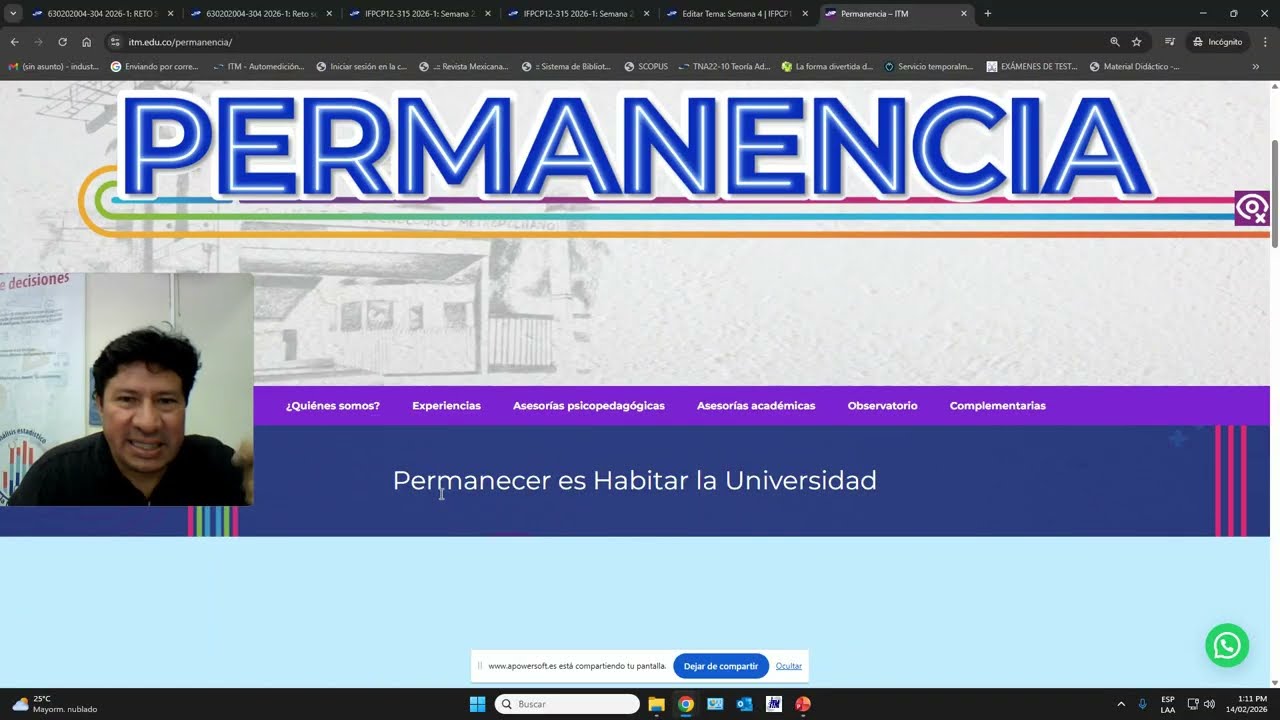Open the WhatsApp chat floating button

(x=1227, y=645)
